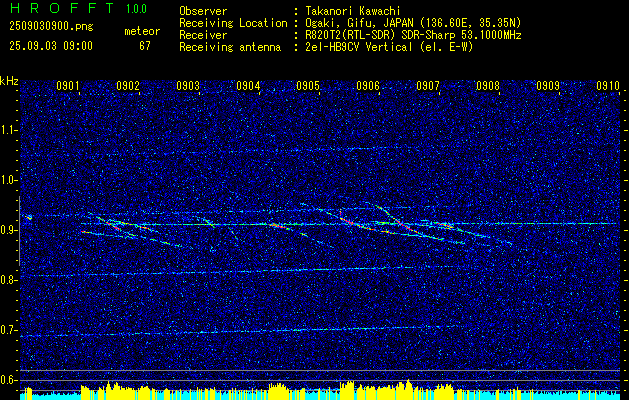The image size is (629, 400).
Task: Click the 1.1 kHz axis label
Action: coord(8,130)
